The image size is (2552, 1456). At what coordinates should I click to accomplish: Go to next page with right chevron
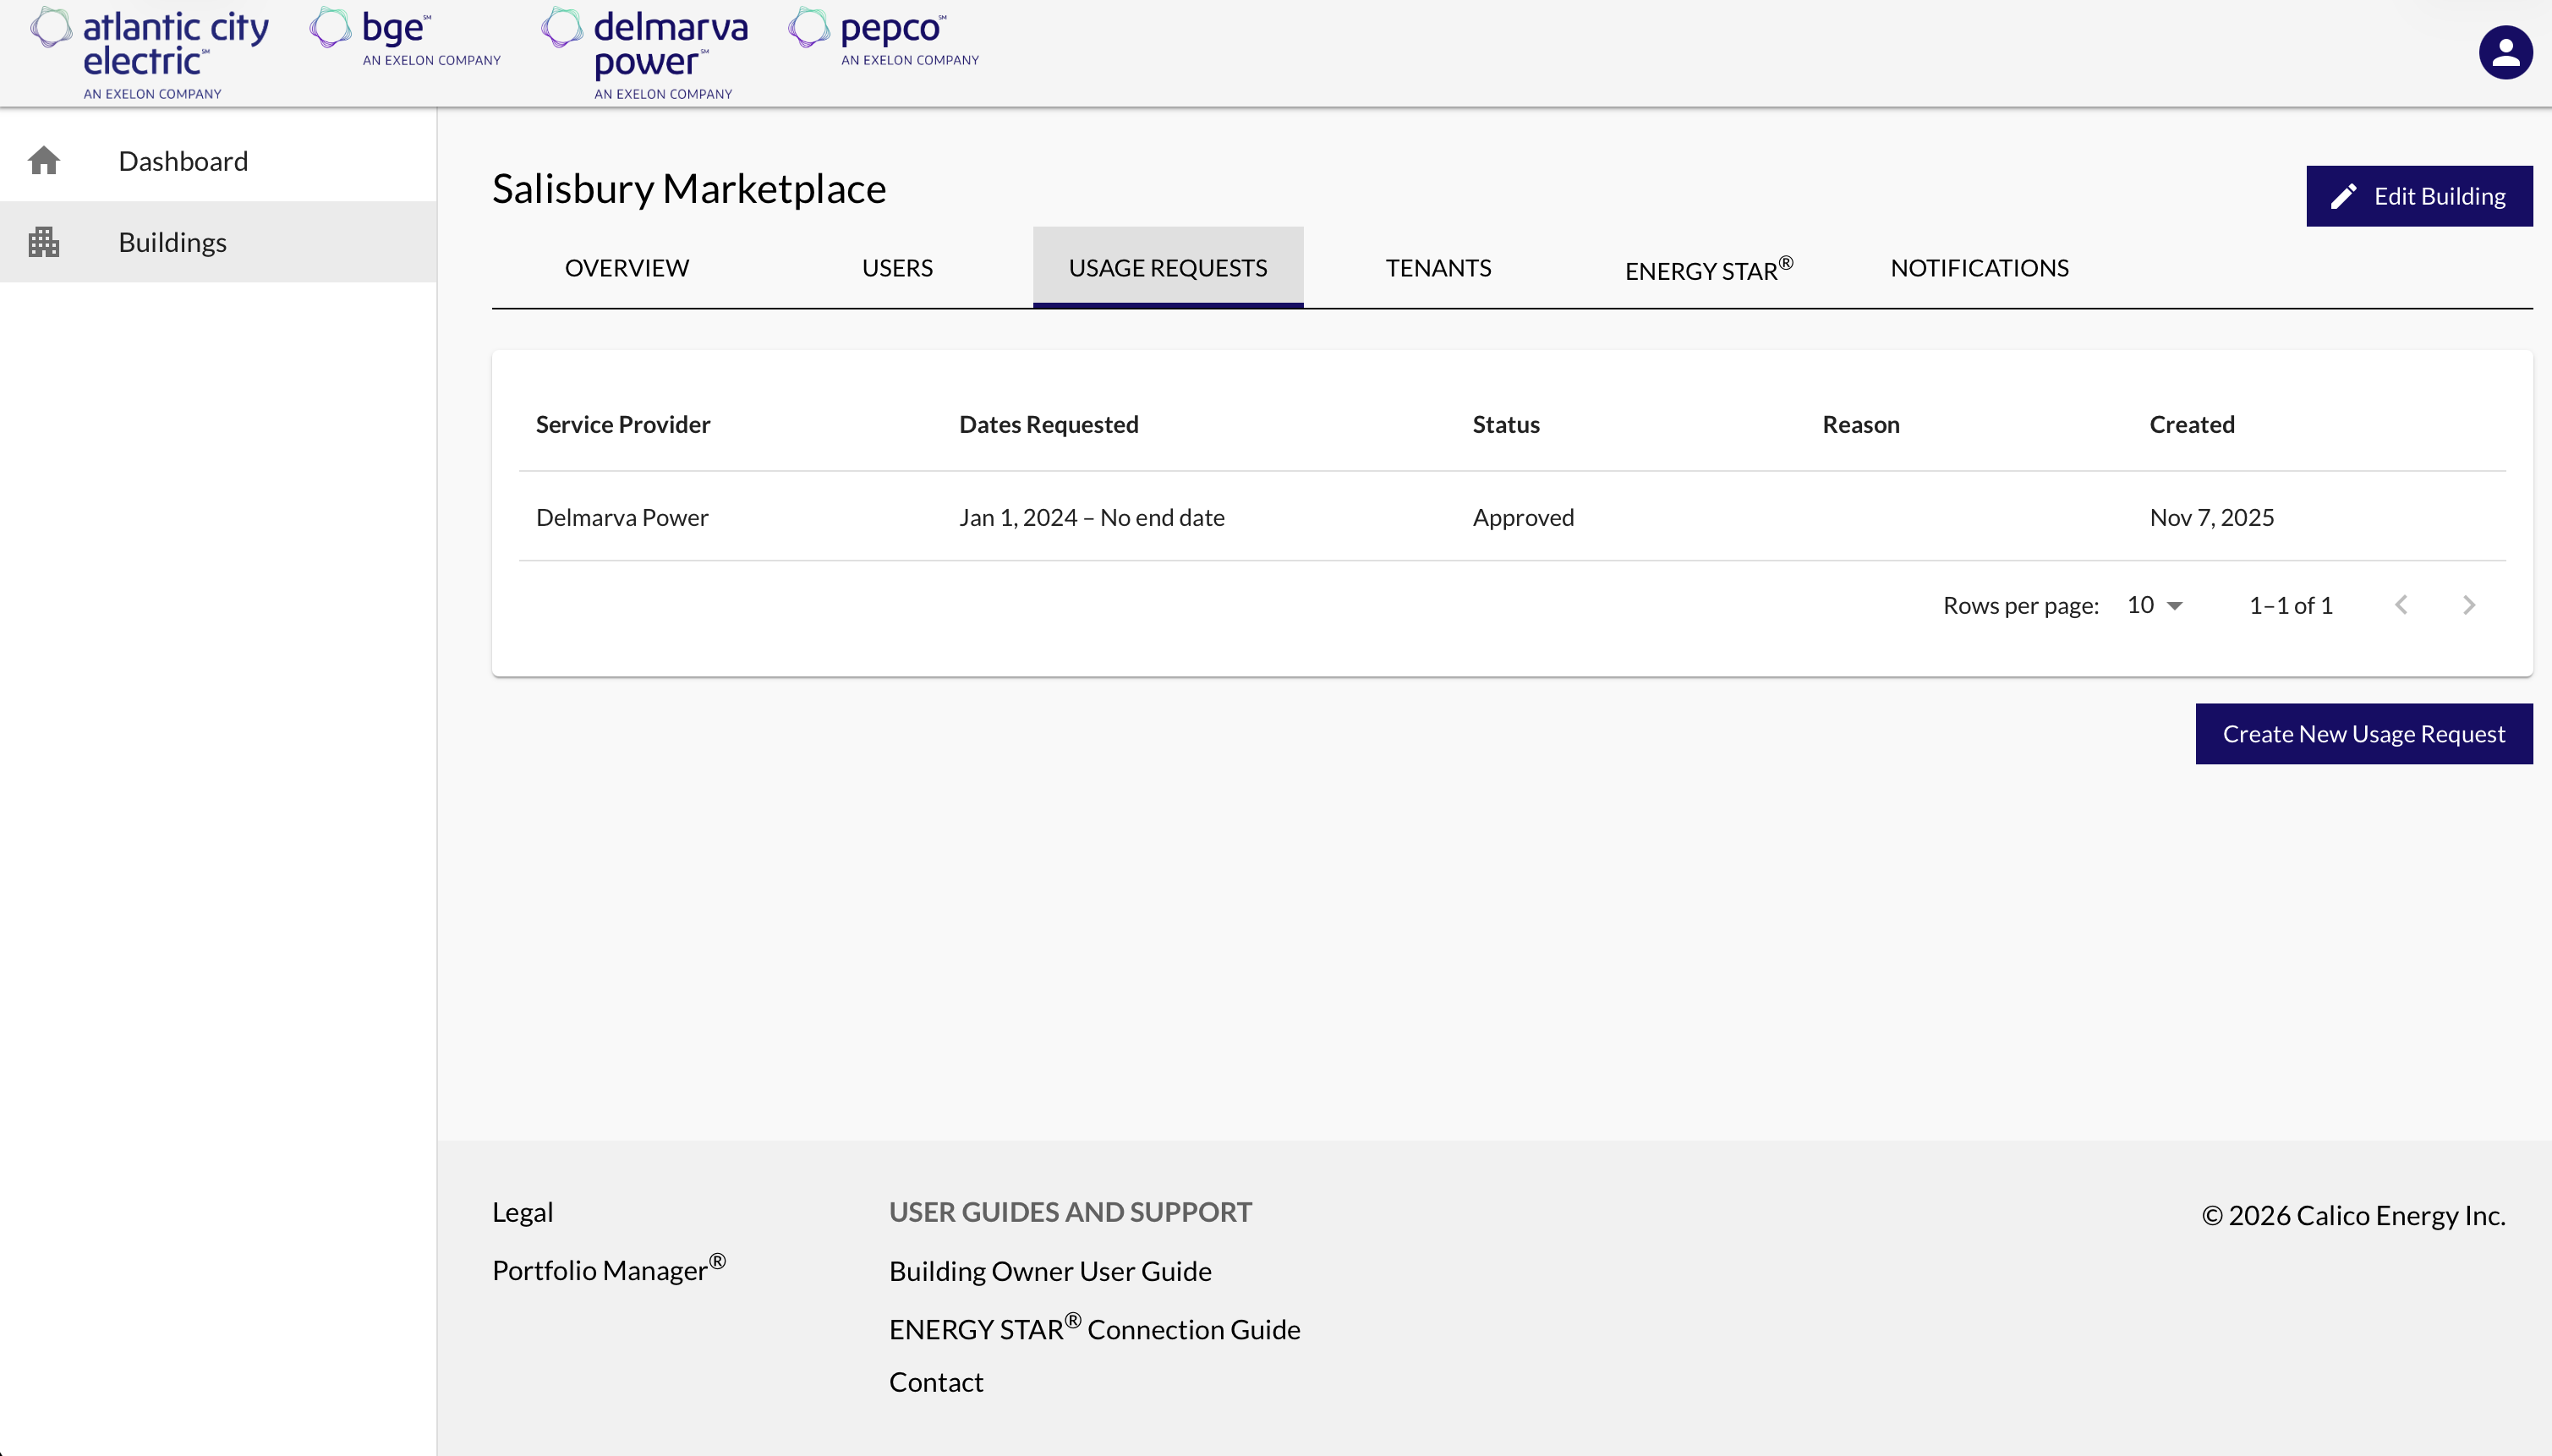click(2469, 604)
